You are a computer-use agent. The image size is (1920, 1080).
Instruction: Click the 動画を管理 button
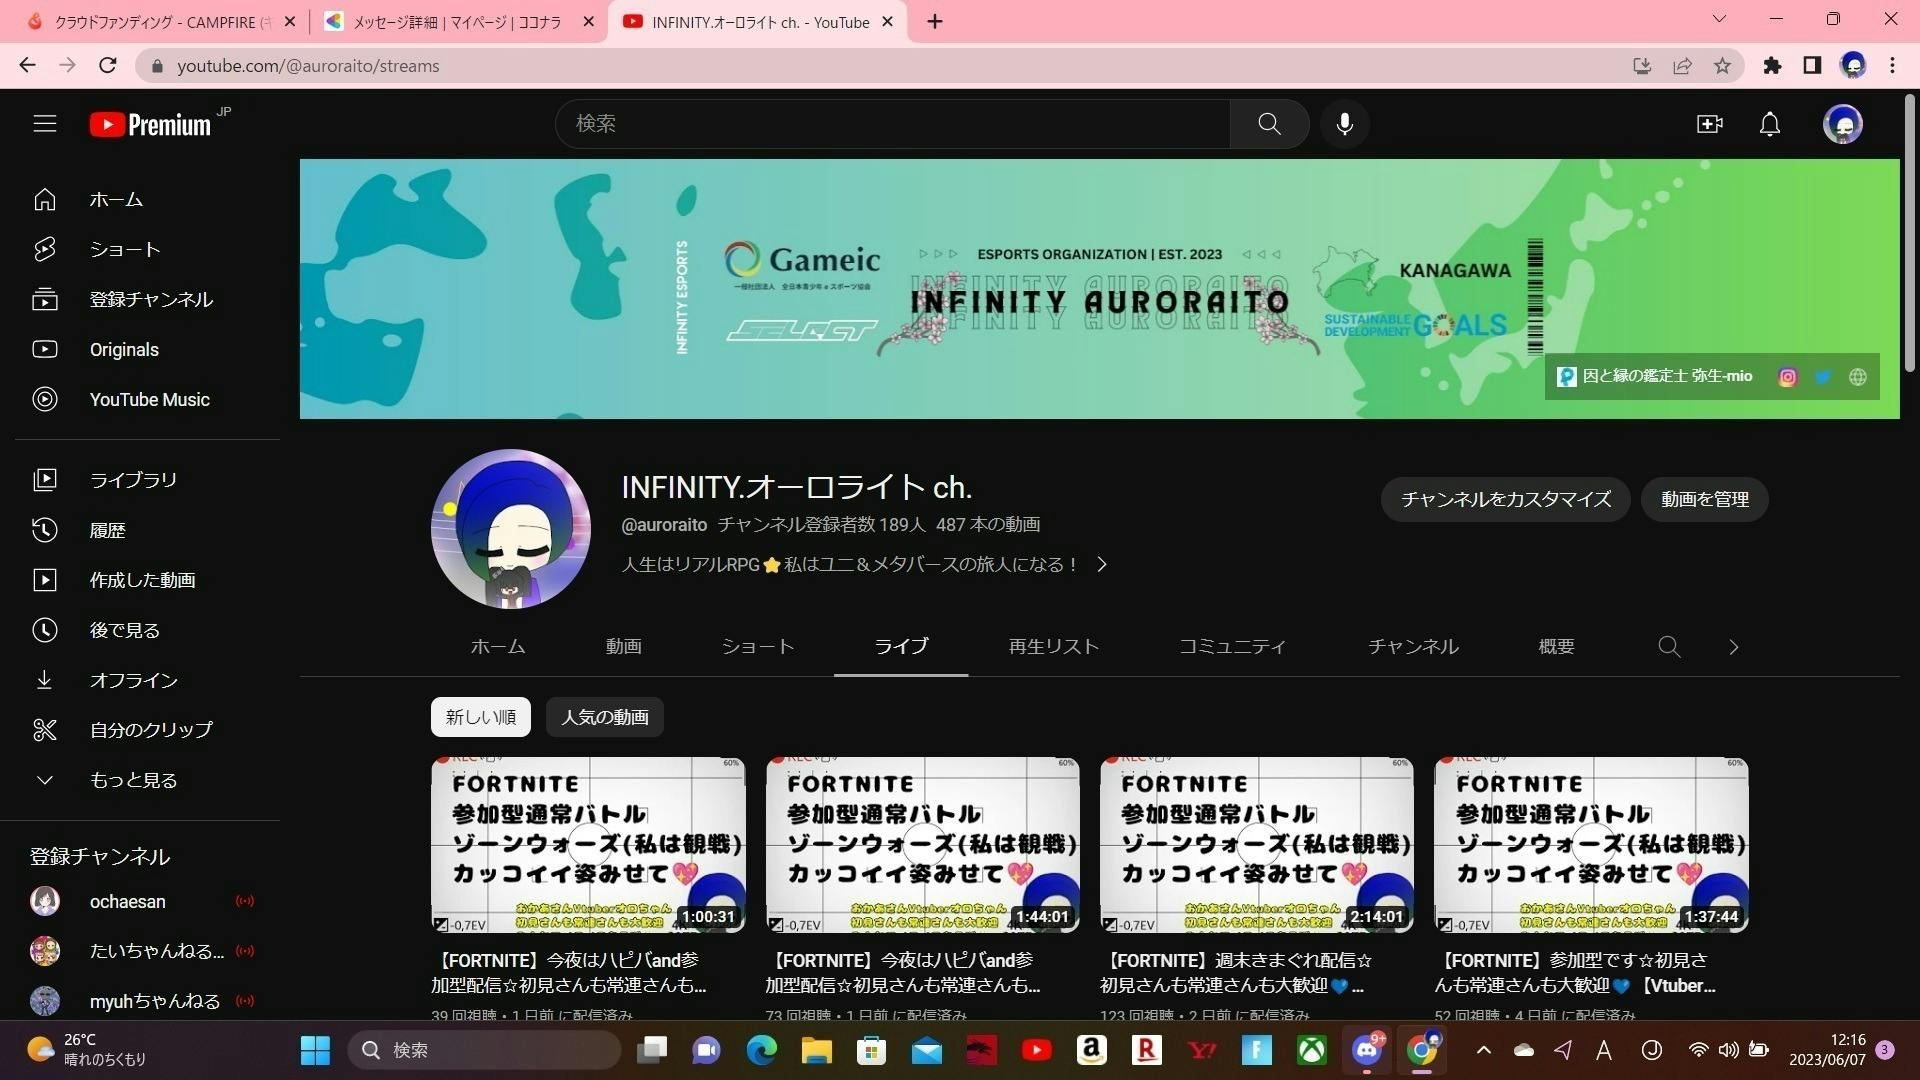pyautogui.click(x=1703, y=499)
